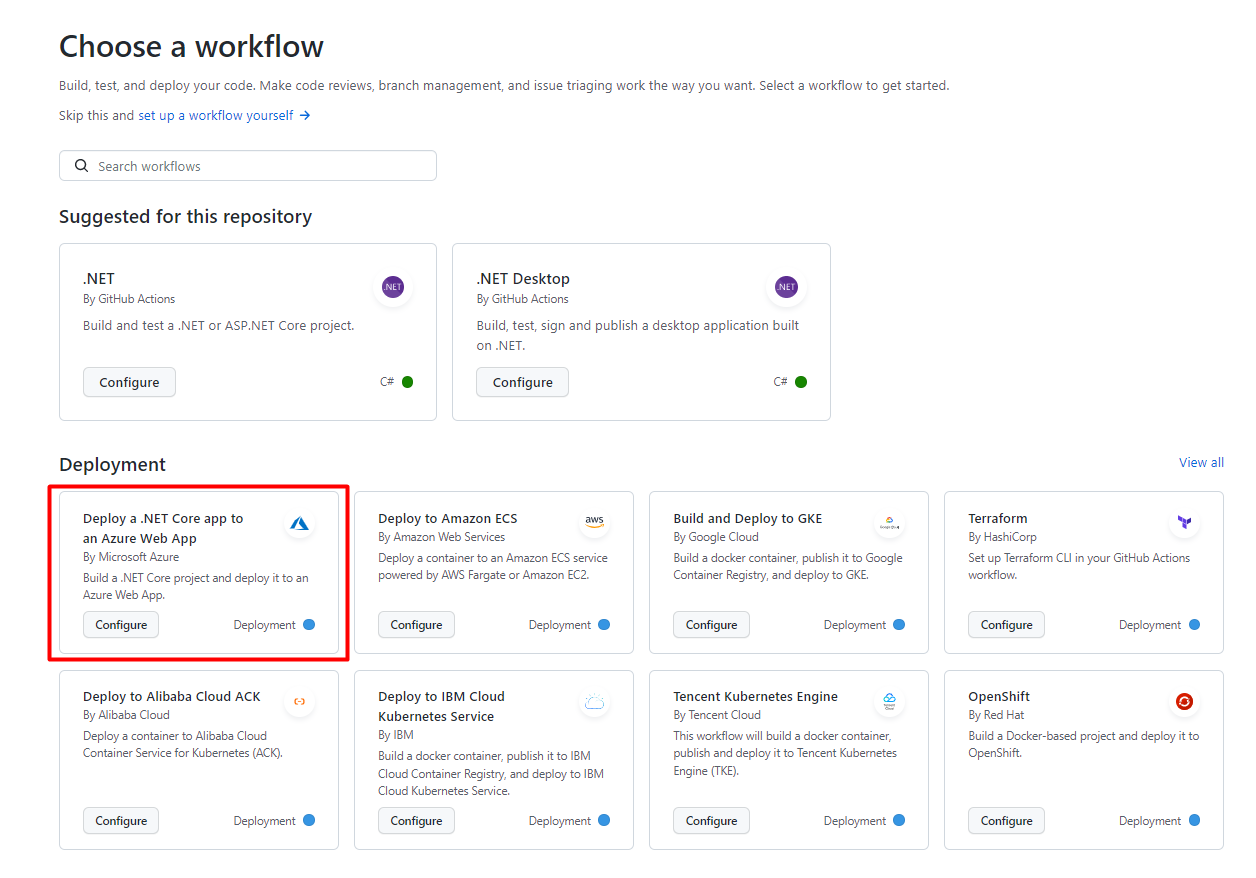The height and width of the screenshot is (878, 1256).
Task: Click 'By Alibaba Cloud' text
Action: (x=126, y=715)
